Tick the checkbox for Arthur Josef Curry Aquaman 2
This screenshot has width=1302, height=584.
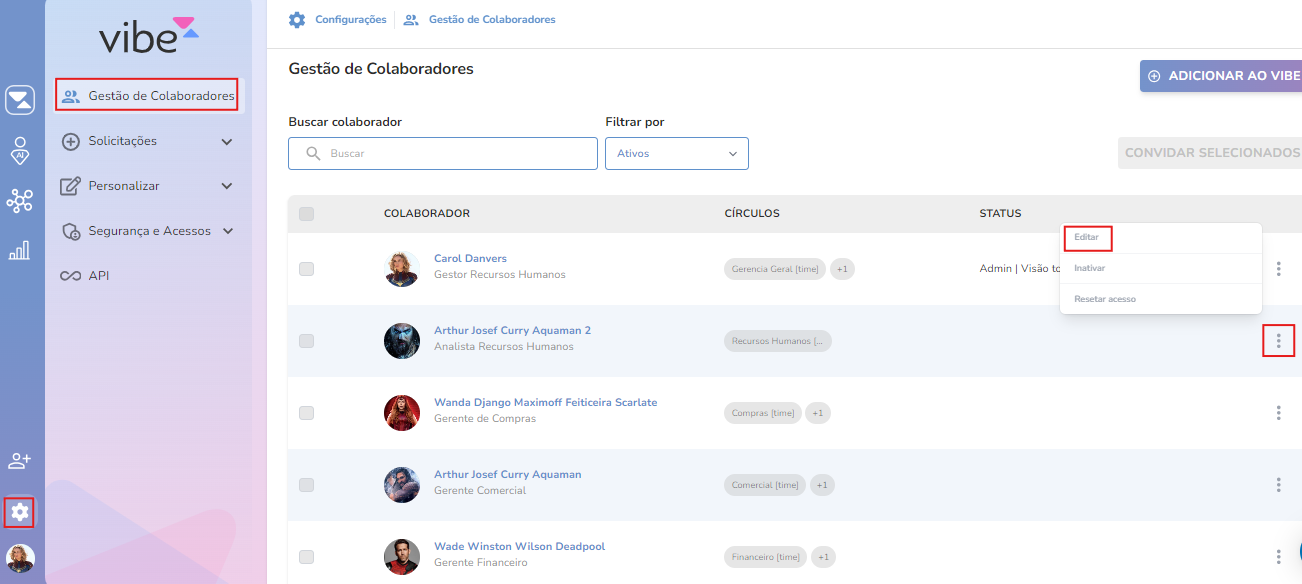306,341
